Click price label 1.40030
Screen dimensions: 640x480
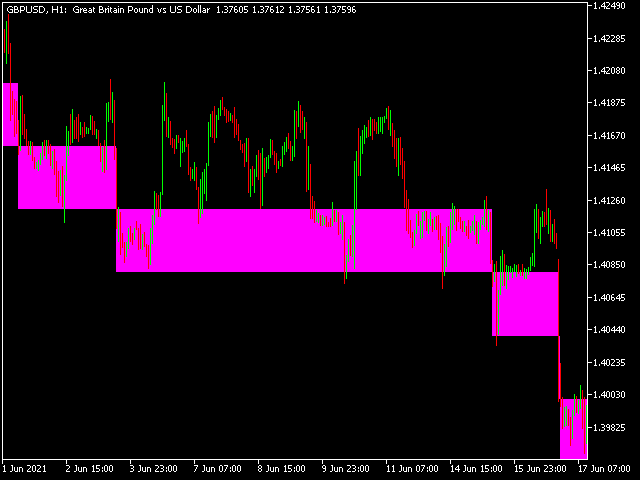coord(609,394)
